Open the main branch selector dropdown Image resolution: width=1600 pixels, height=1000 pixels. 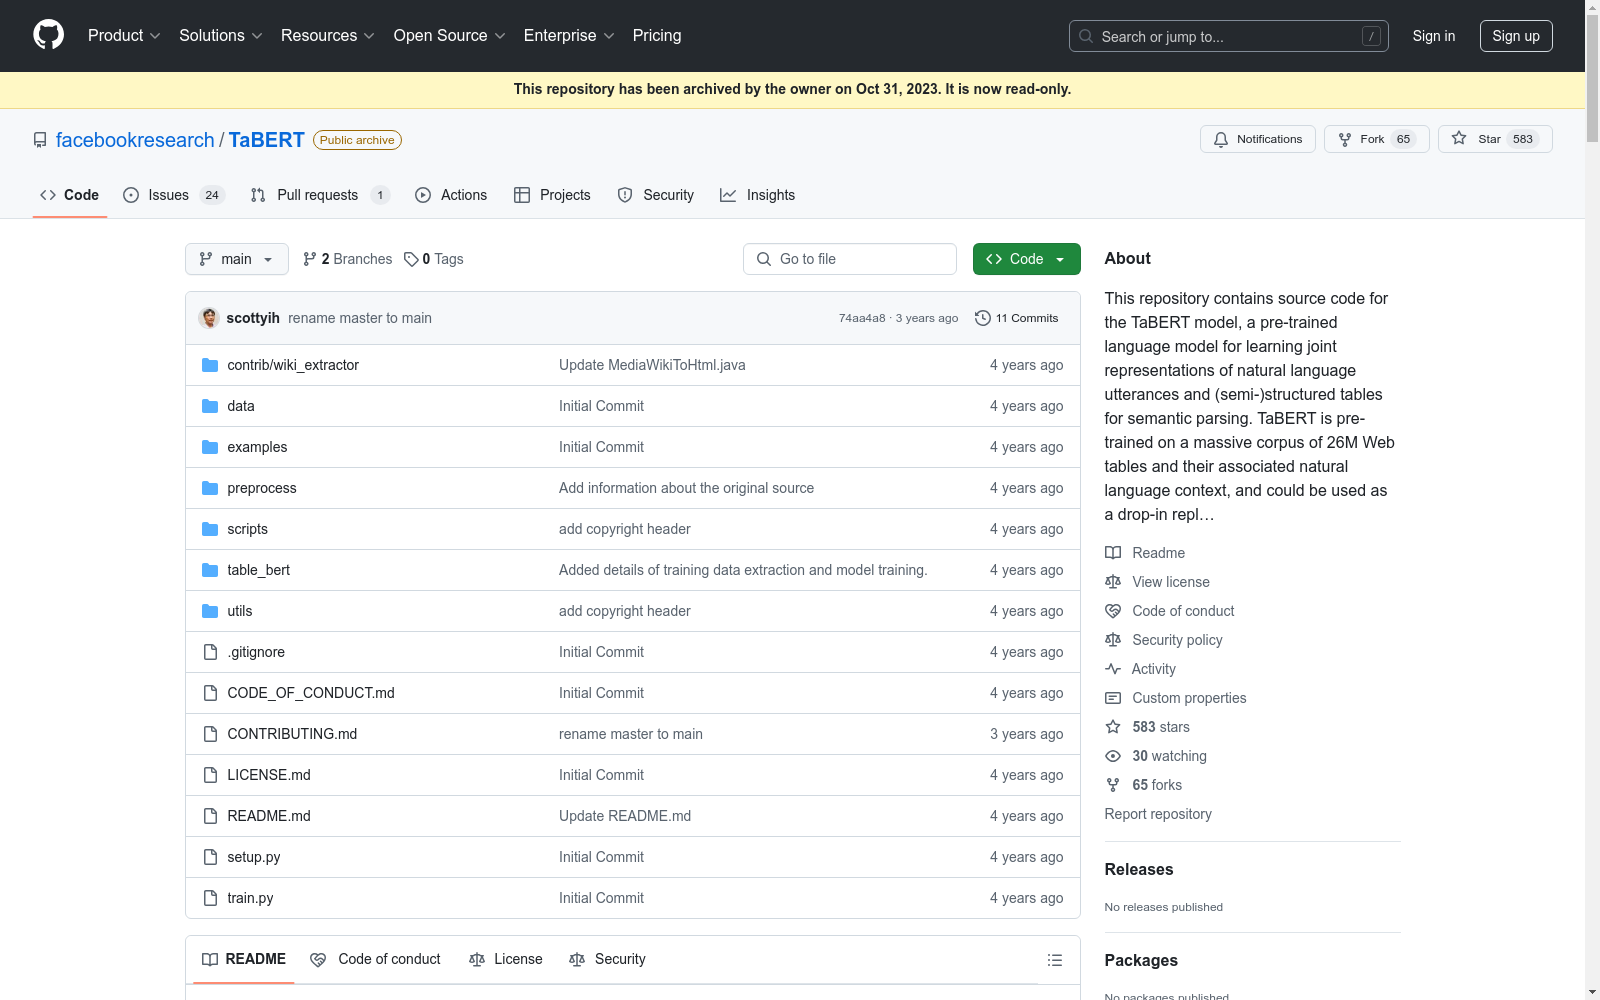tap(237, 259)
